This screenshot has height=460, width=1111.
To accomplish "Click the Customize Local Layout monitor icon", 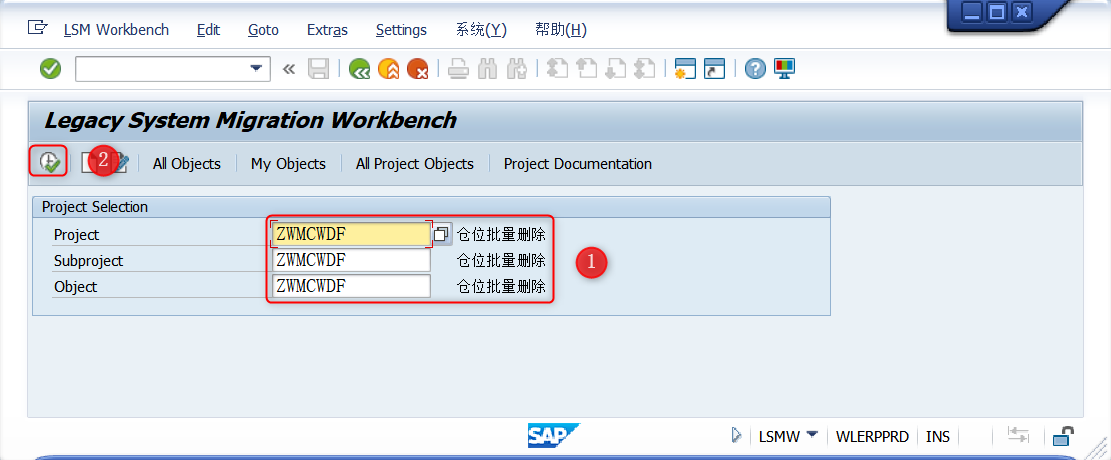I will tap(784, 69).
